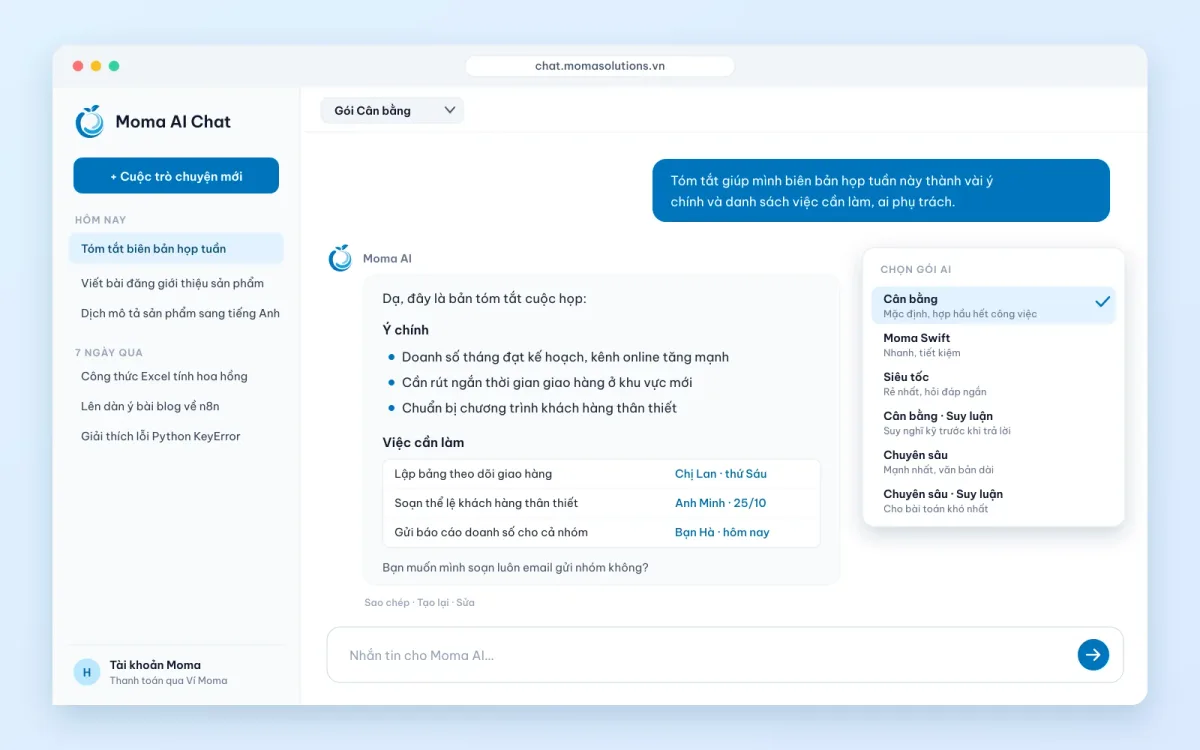Image resolution: width=1200 pixels, height=750 pixels.
Task: Click the H account avatar
Action: 87,672
